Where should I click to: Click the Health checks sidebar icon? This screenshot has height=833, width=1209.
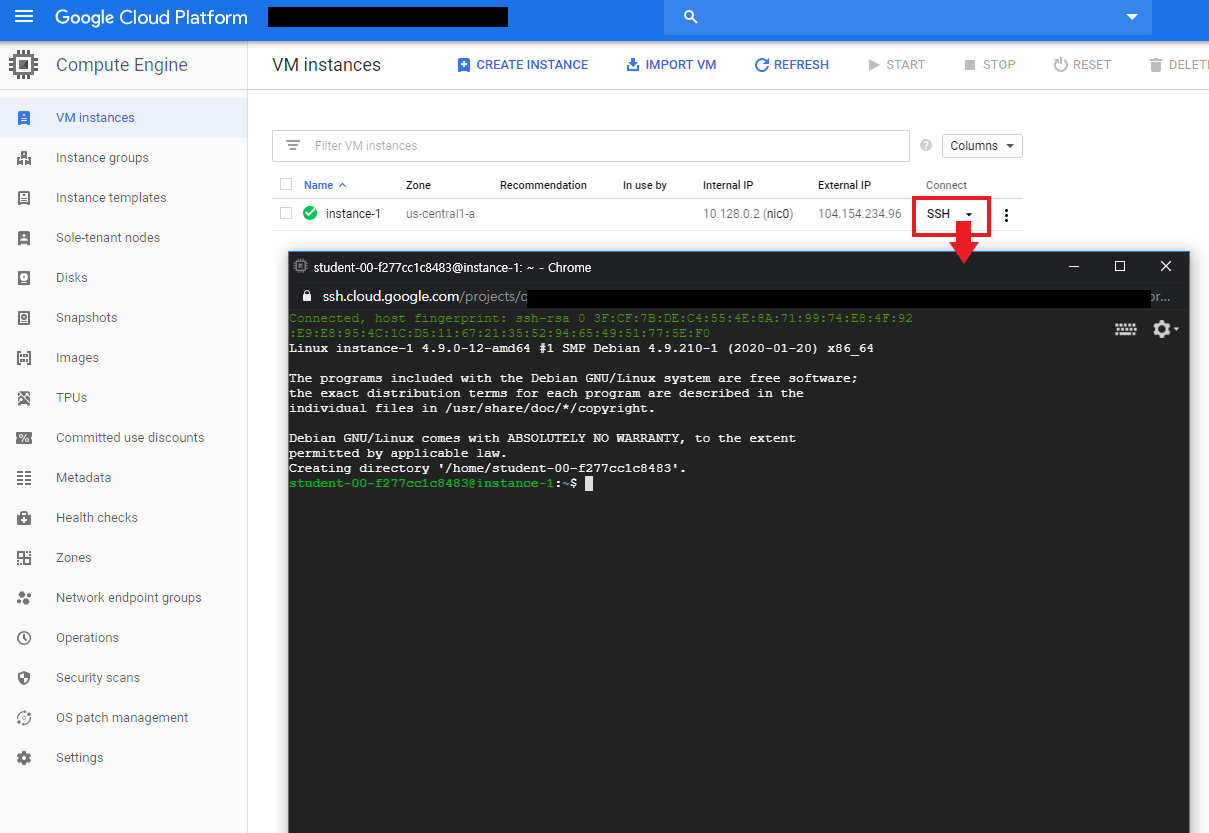pos(24,518)
